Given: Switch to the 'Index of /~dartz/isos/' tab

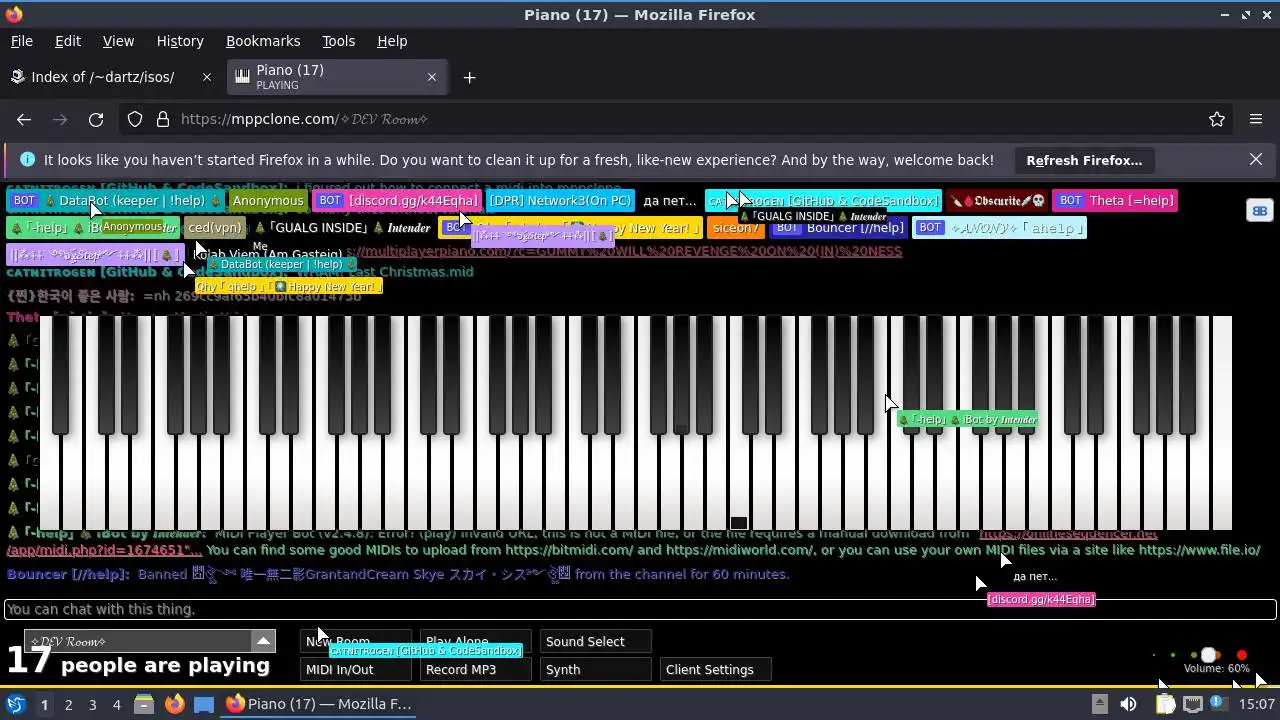Looking at the screenshot, I should coord(102,77).
